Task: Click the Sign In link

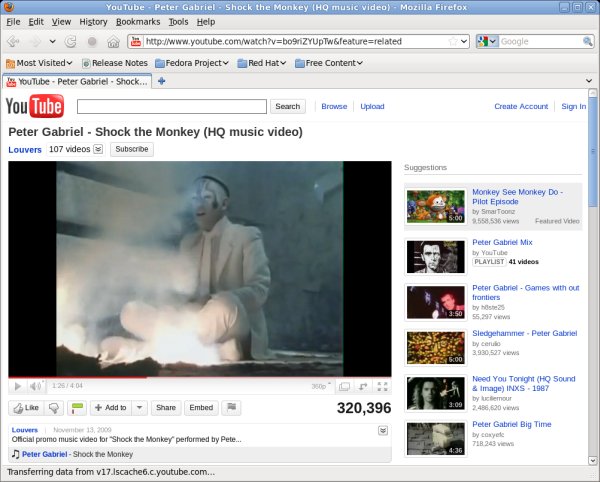Action: 573,106
